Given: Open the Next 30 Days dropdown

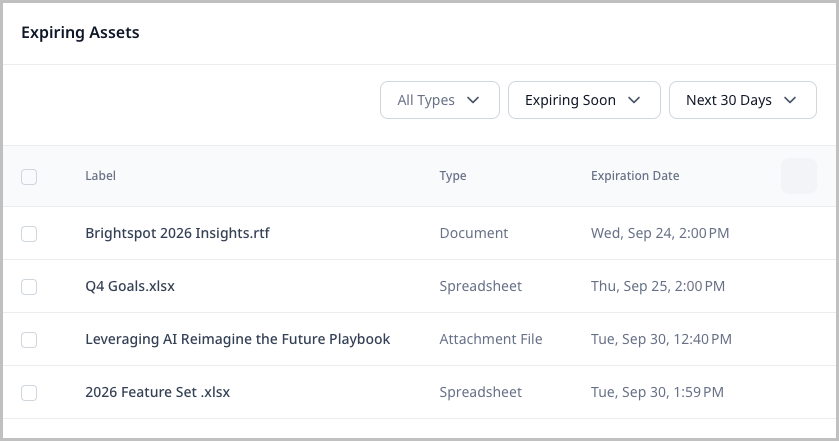Looking at the screenshot, I should (742, 100).
